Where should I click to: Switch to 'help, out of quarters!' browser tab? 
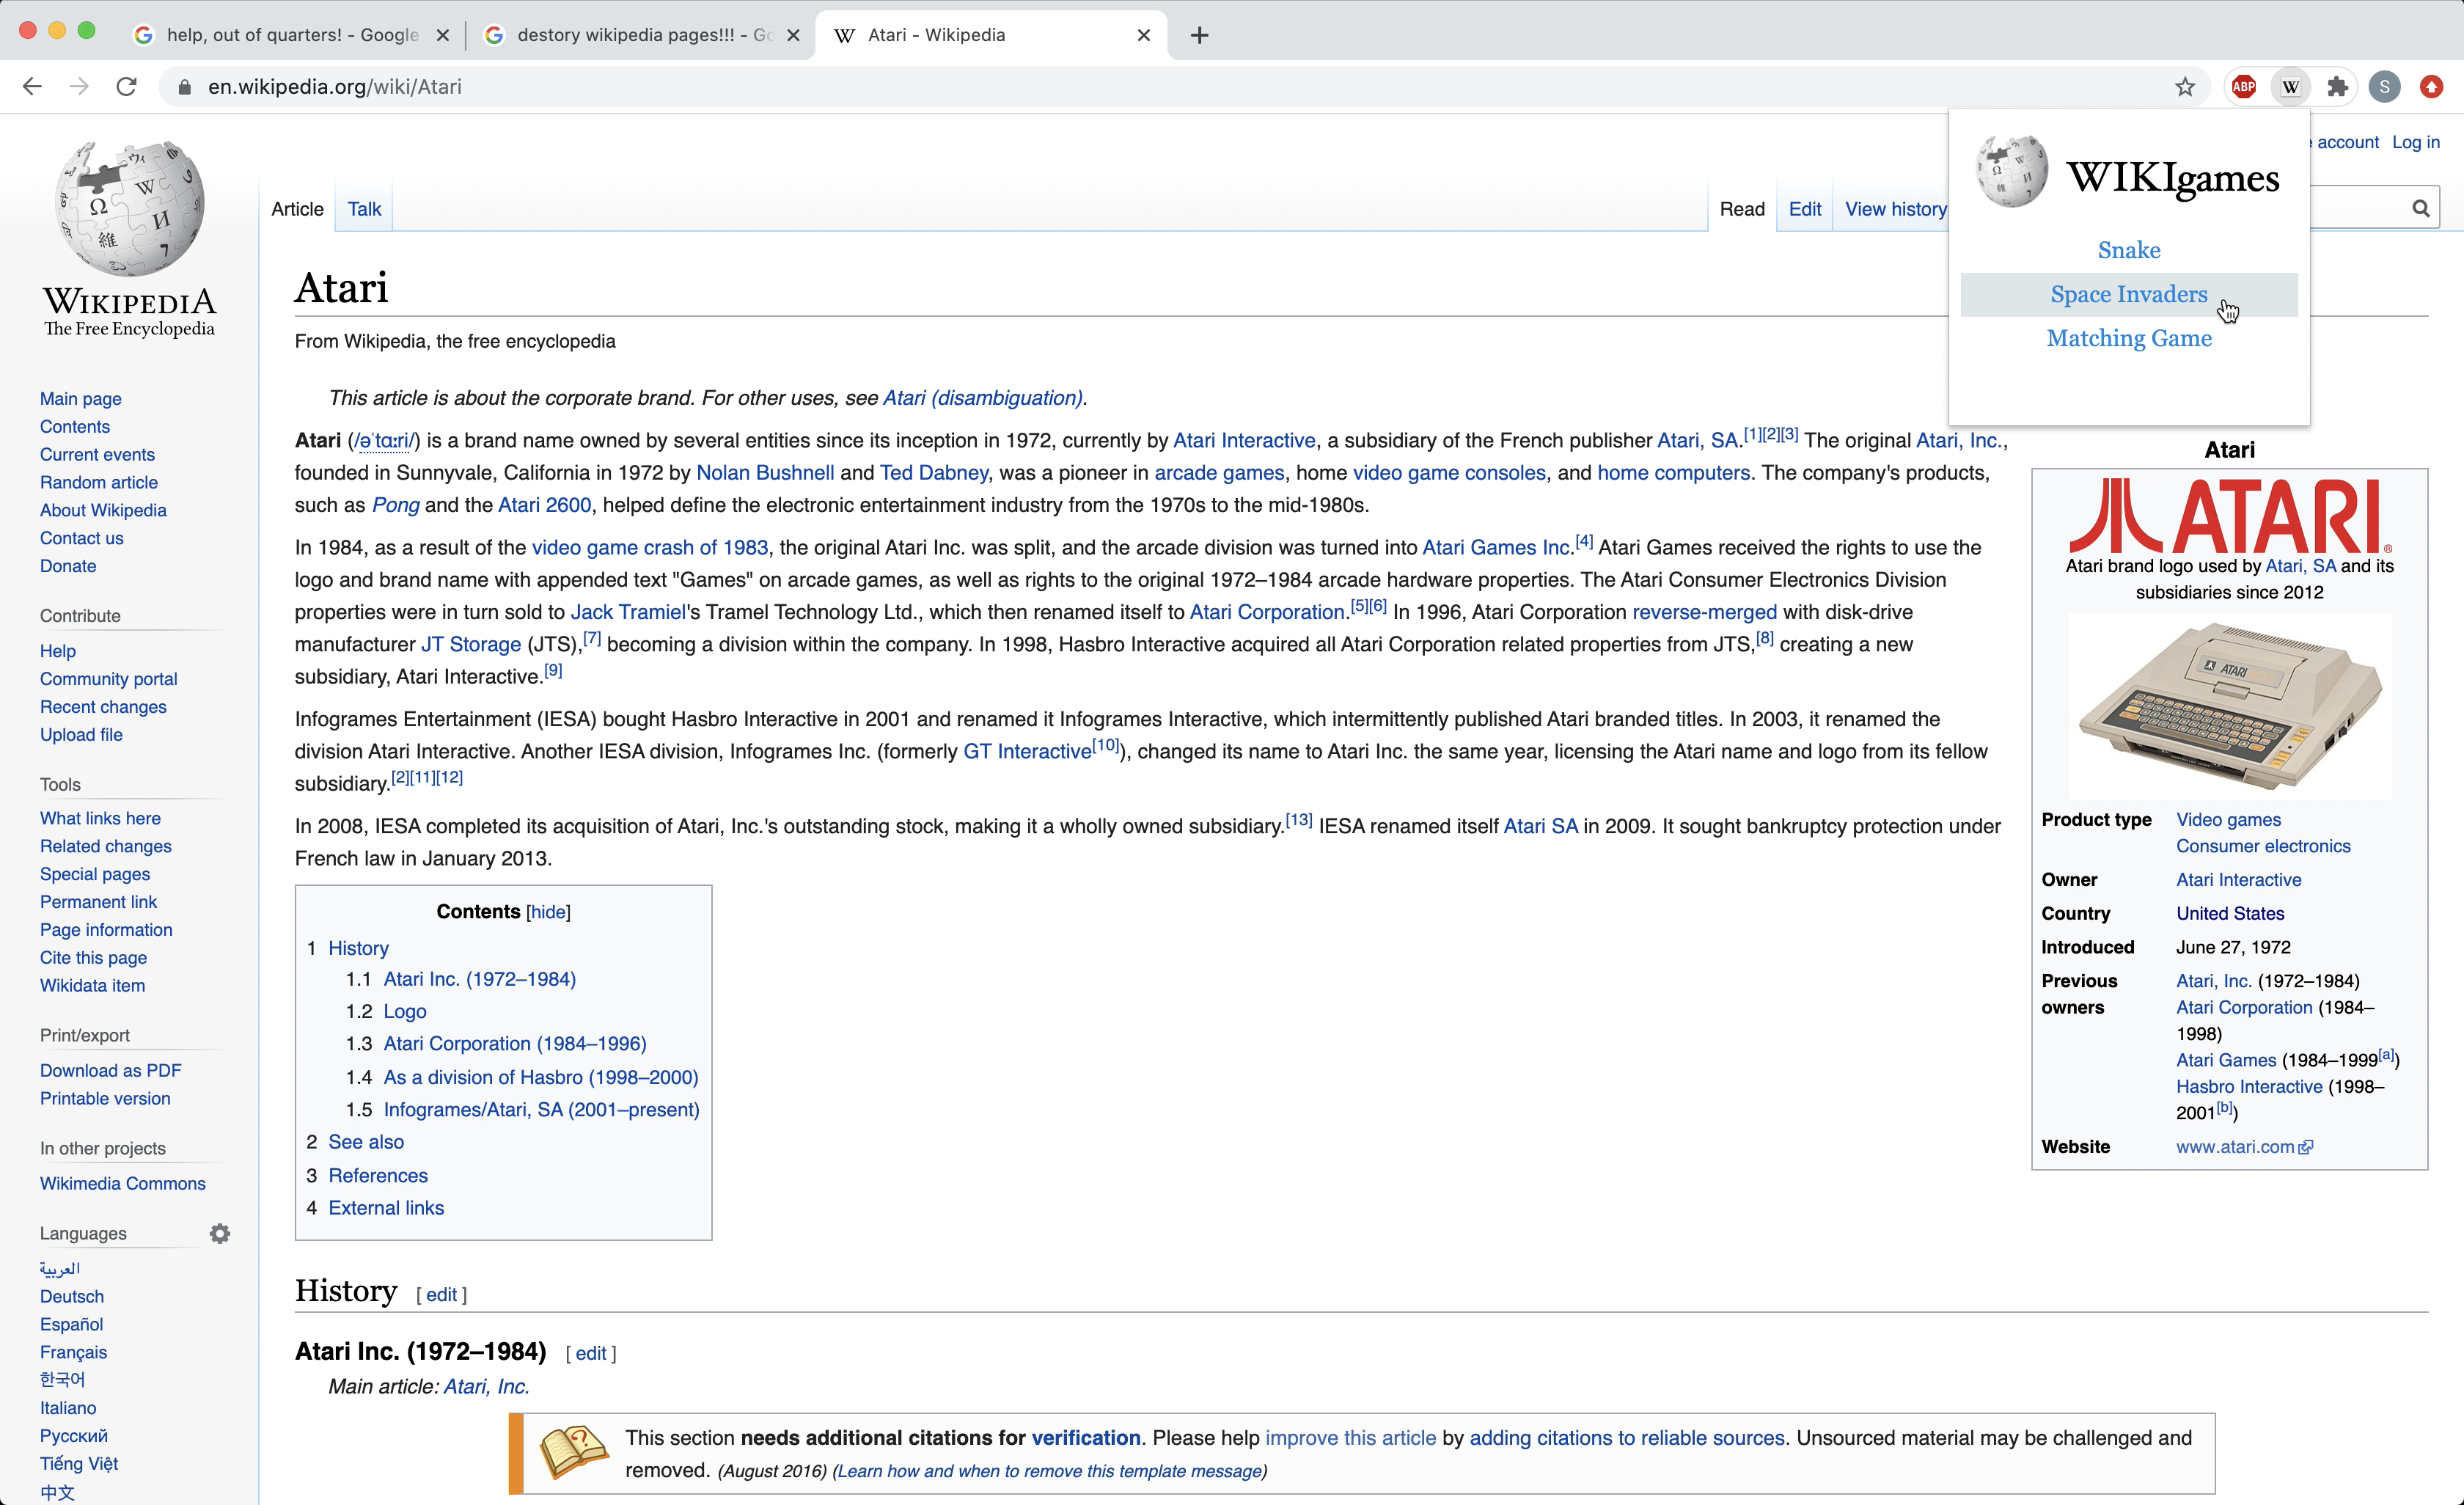point(290,35)
